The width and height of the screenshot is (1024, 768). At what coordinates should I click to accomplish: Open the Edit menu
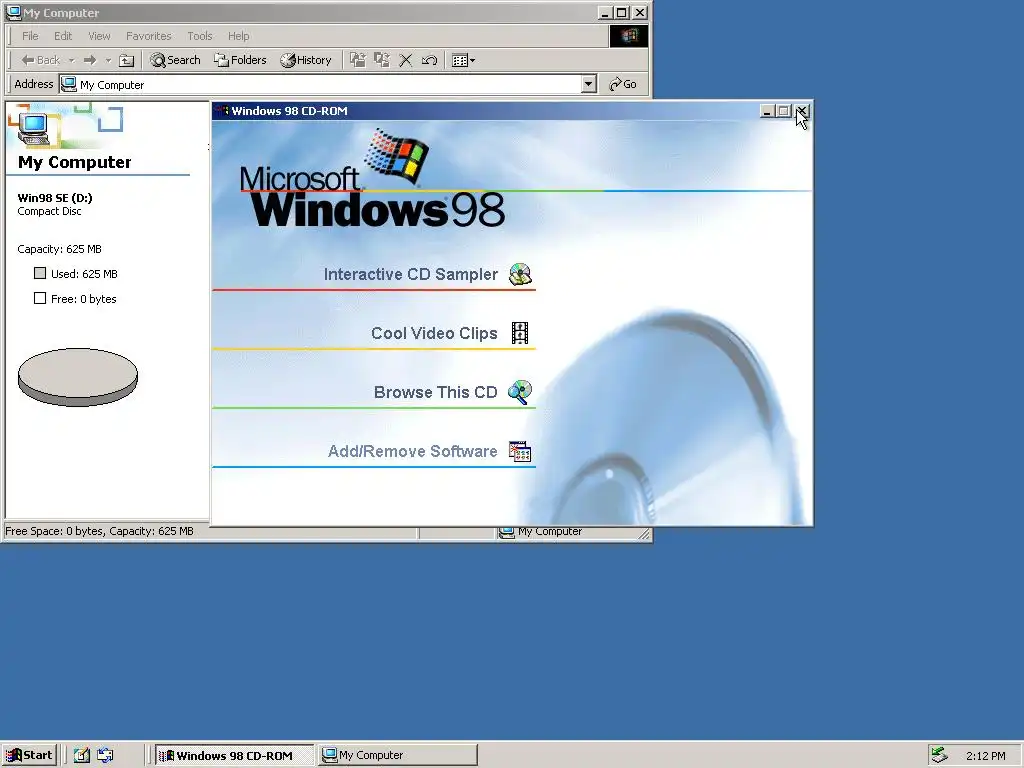pos(63,36)
